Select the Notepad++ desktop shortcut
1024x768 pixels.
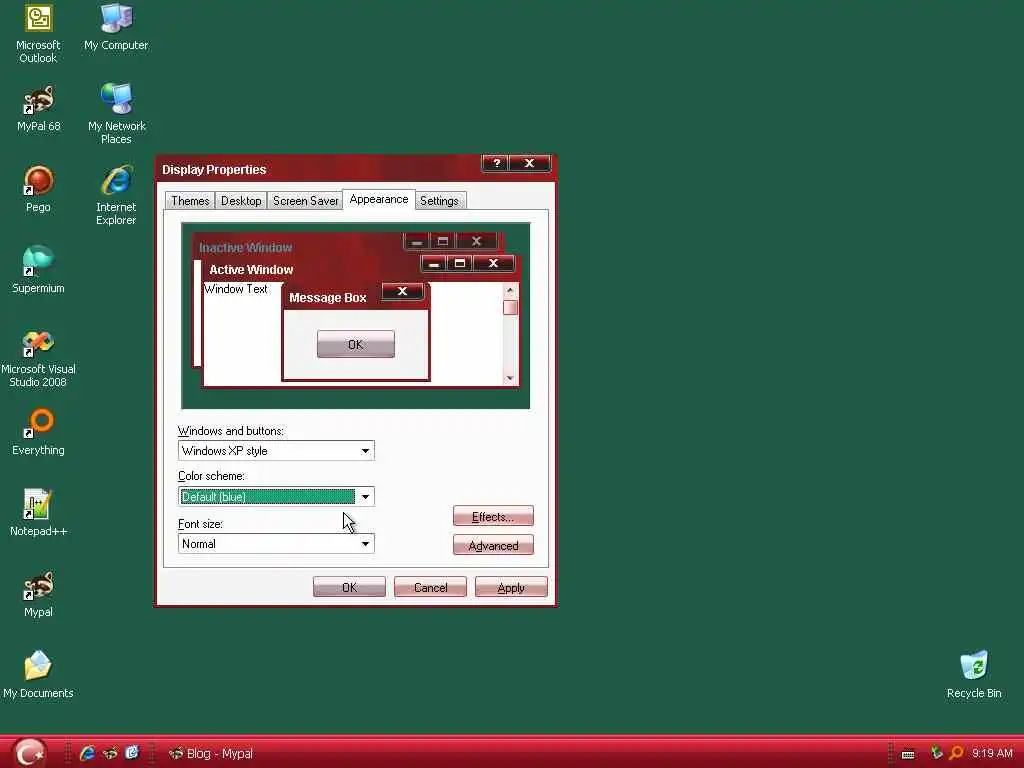pos(38,513)
